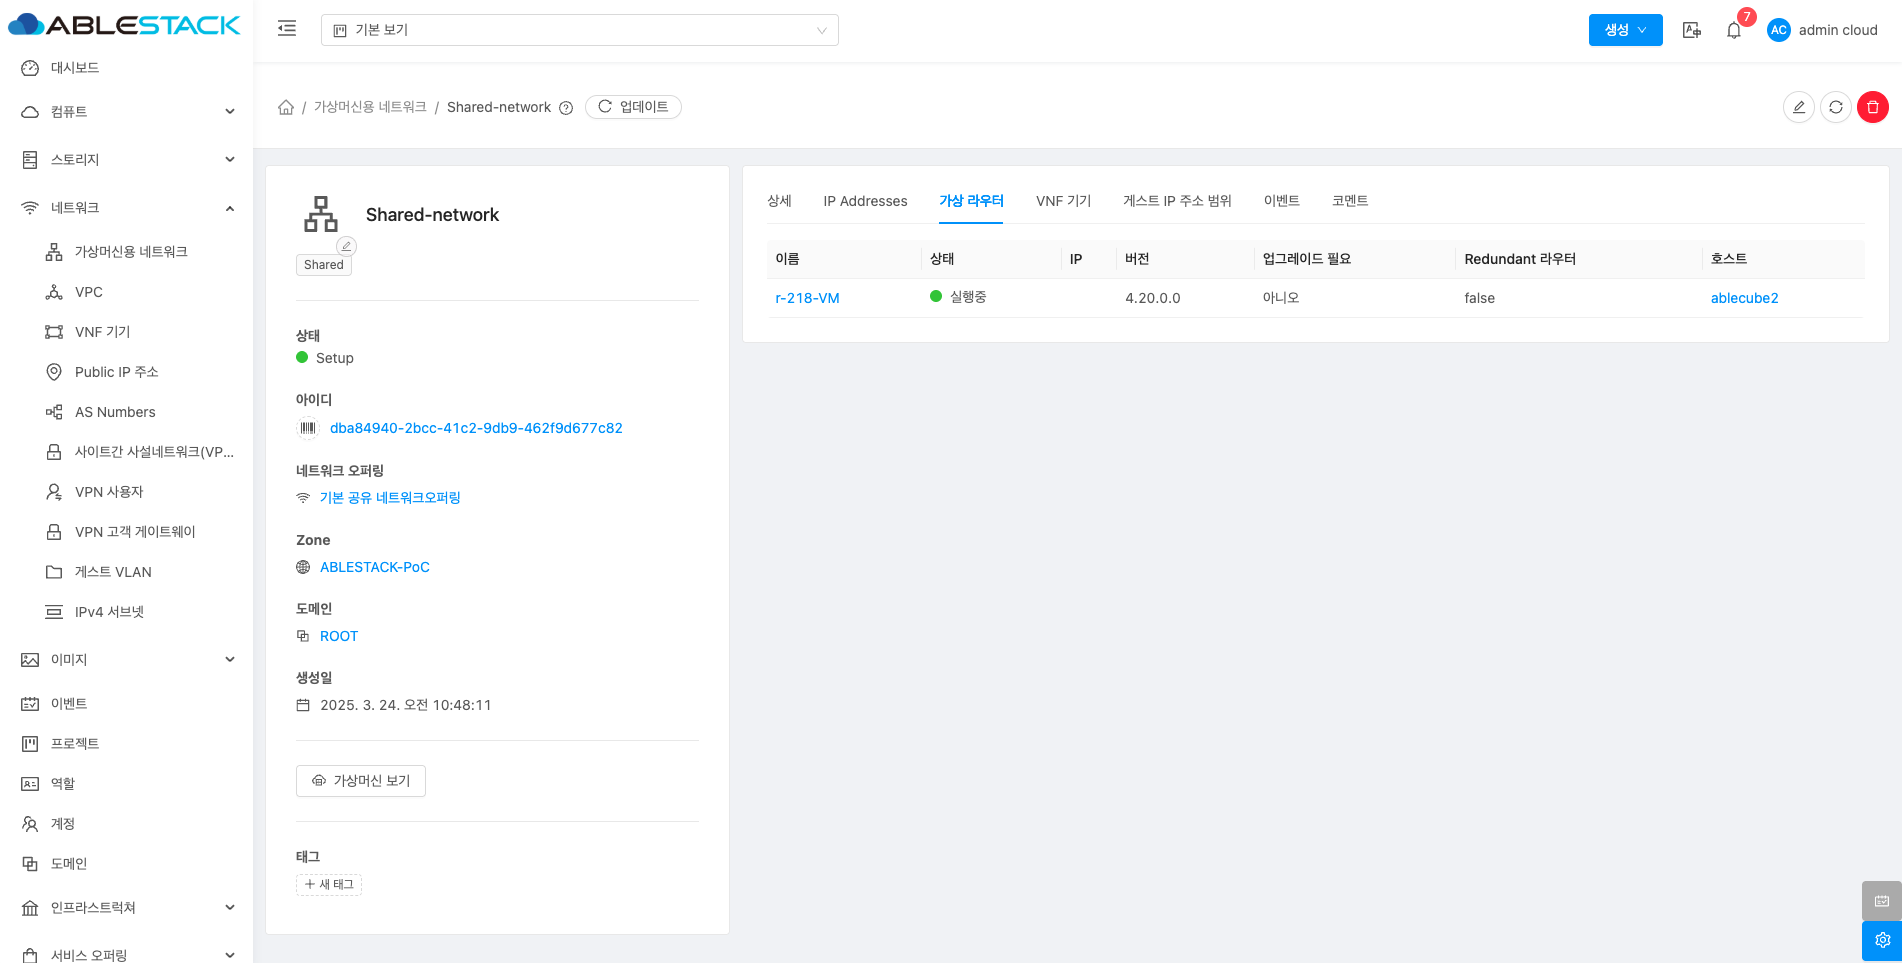Add a new tag with 새 태그
Viewport: 1902px width, 963px height.
329,884
